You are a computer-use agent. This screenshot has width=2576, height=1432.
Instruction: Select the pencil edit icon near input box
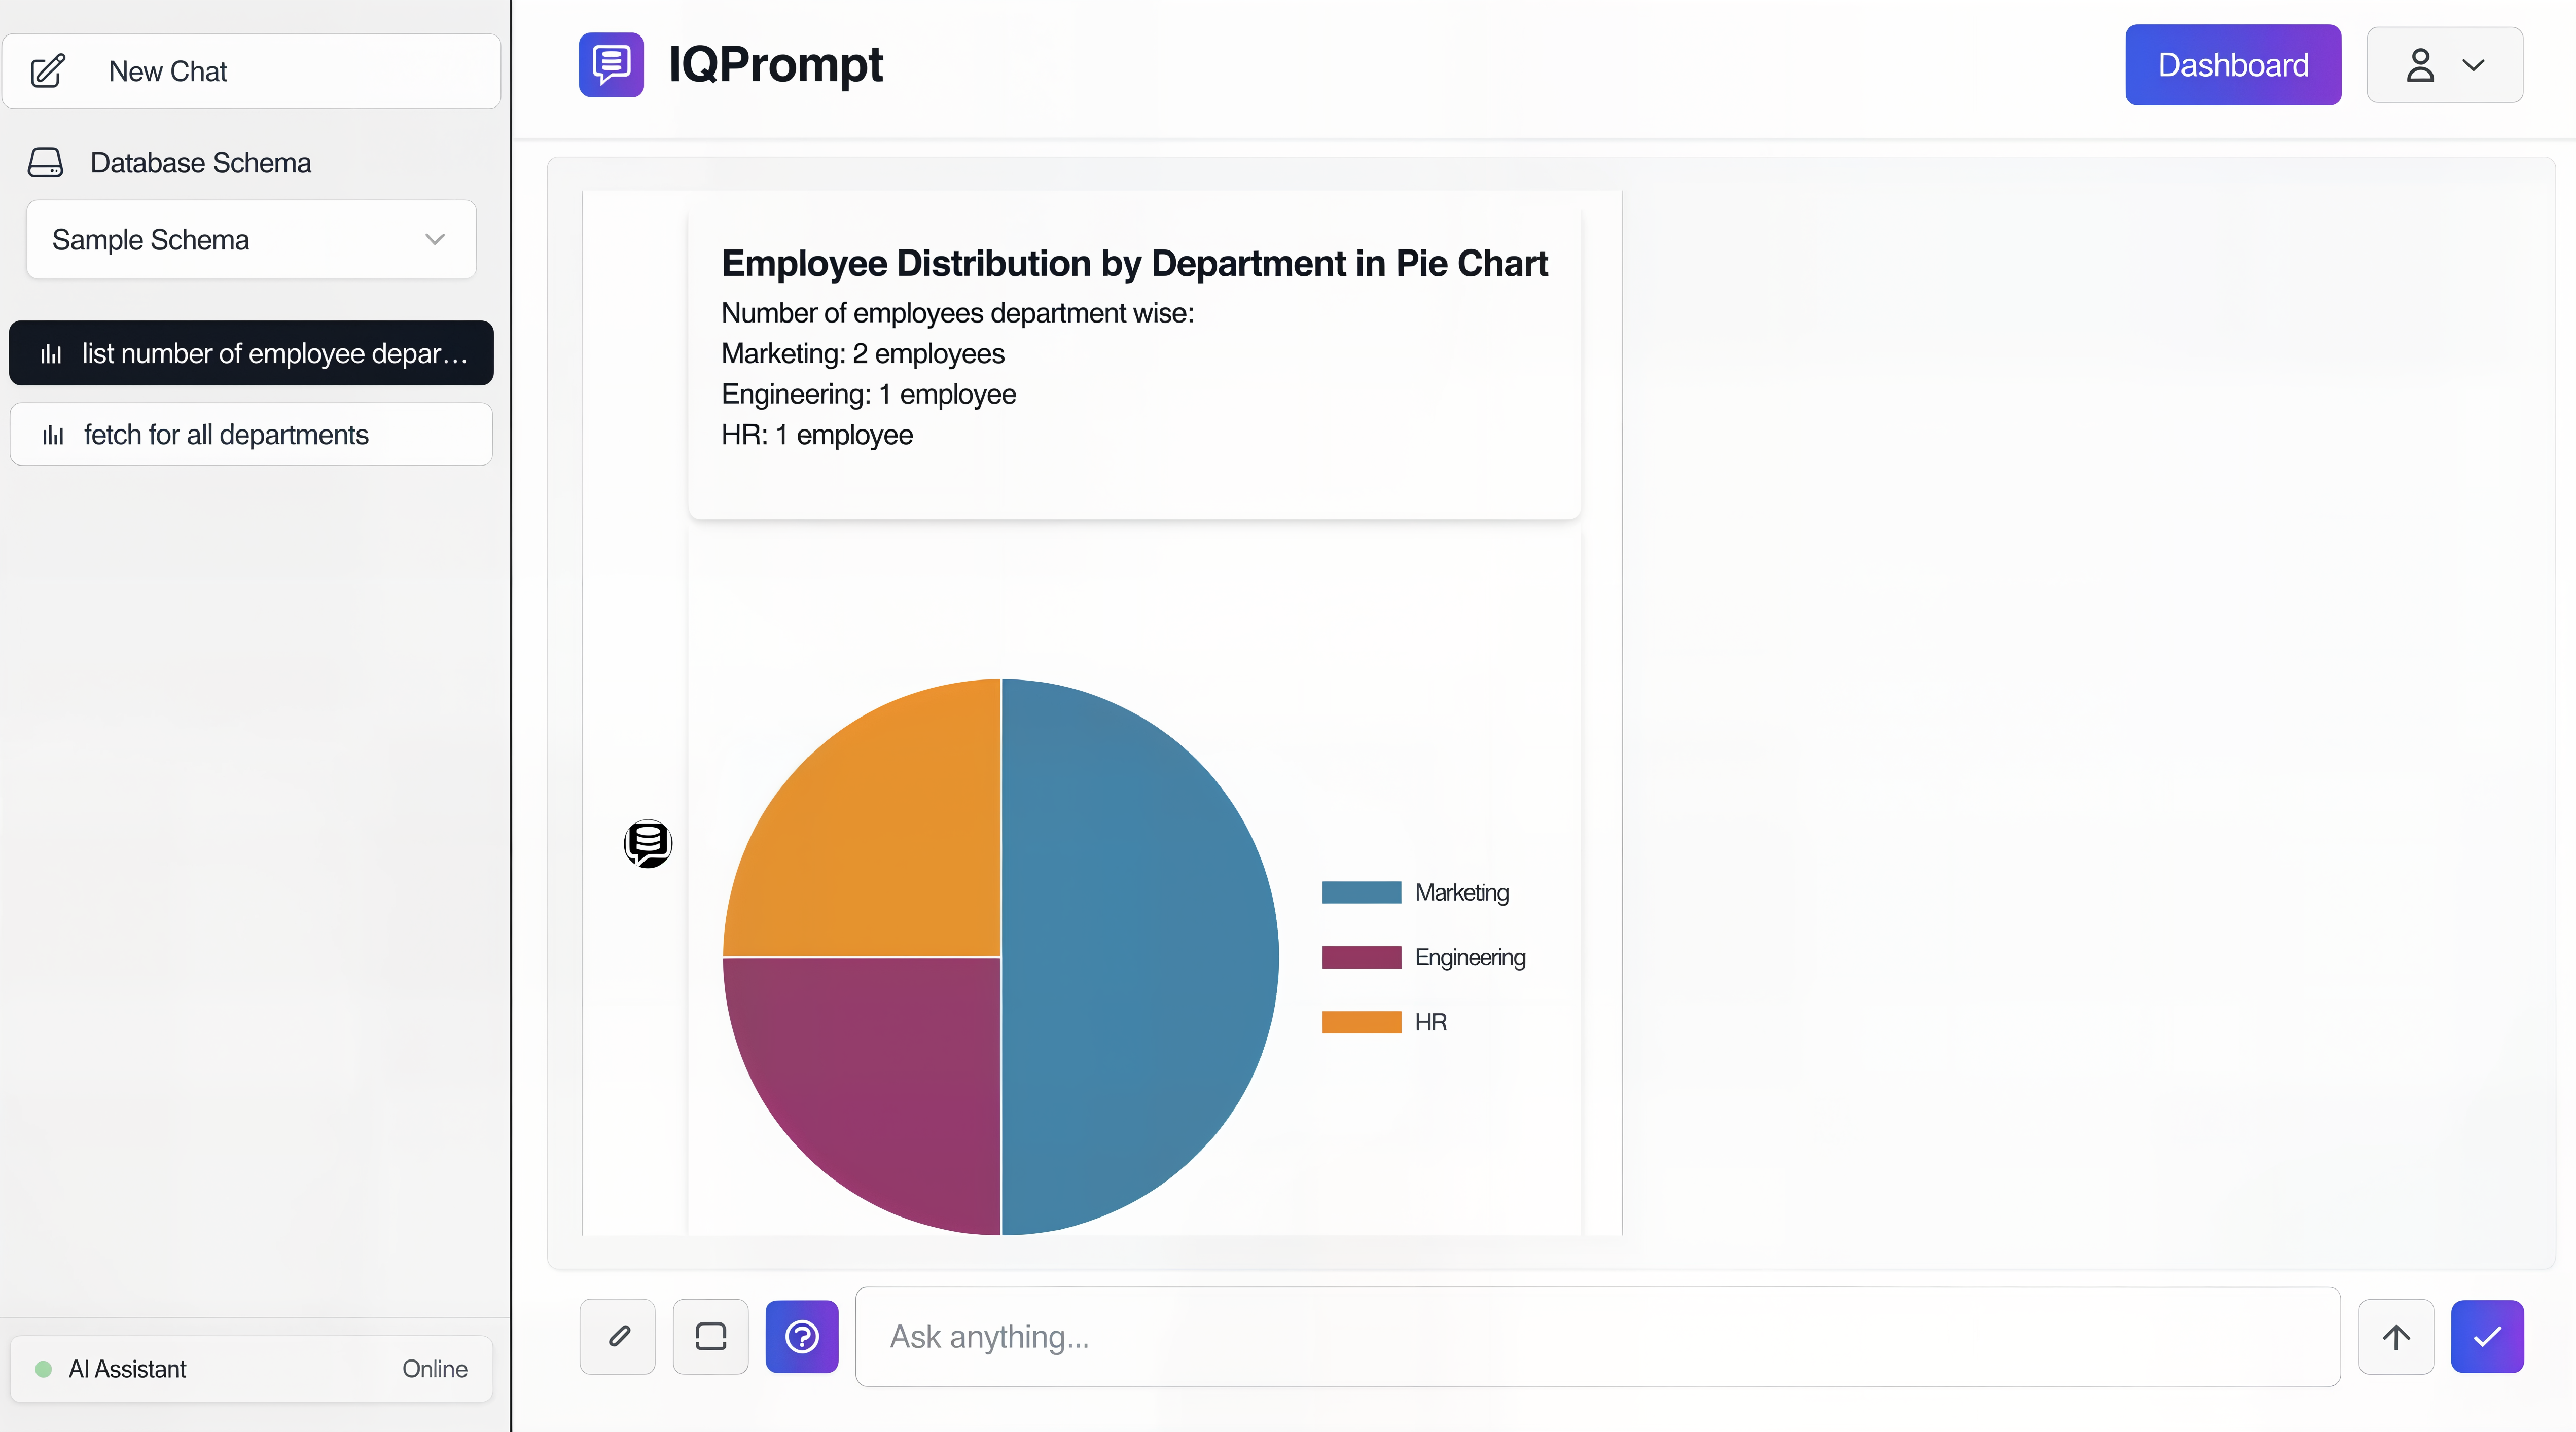coord(617,1336)
